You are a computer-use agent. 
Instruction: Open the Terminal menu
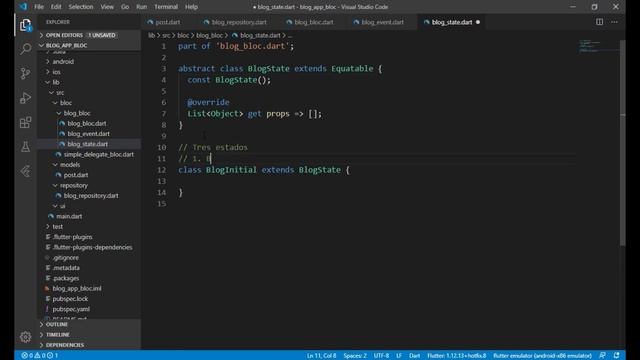point(166,7)
